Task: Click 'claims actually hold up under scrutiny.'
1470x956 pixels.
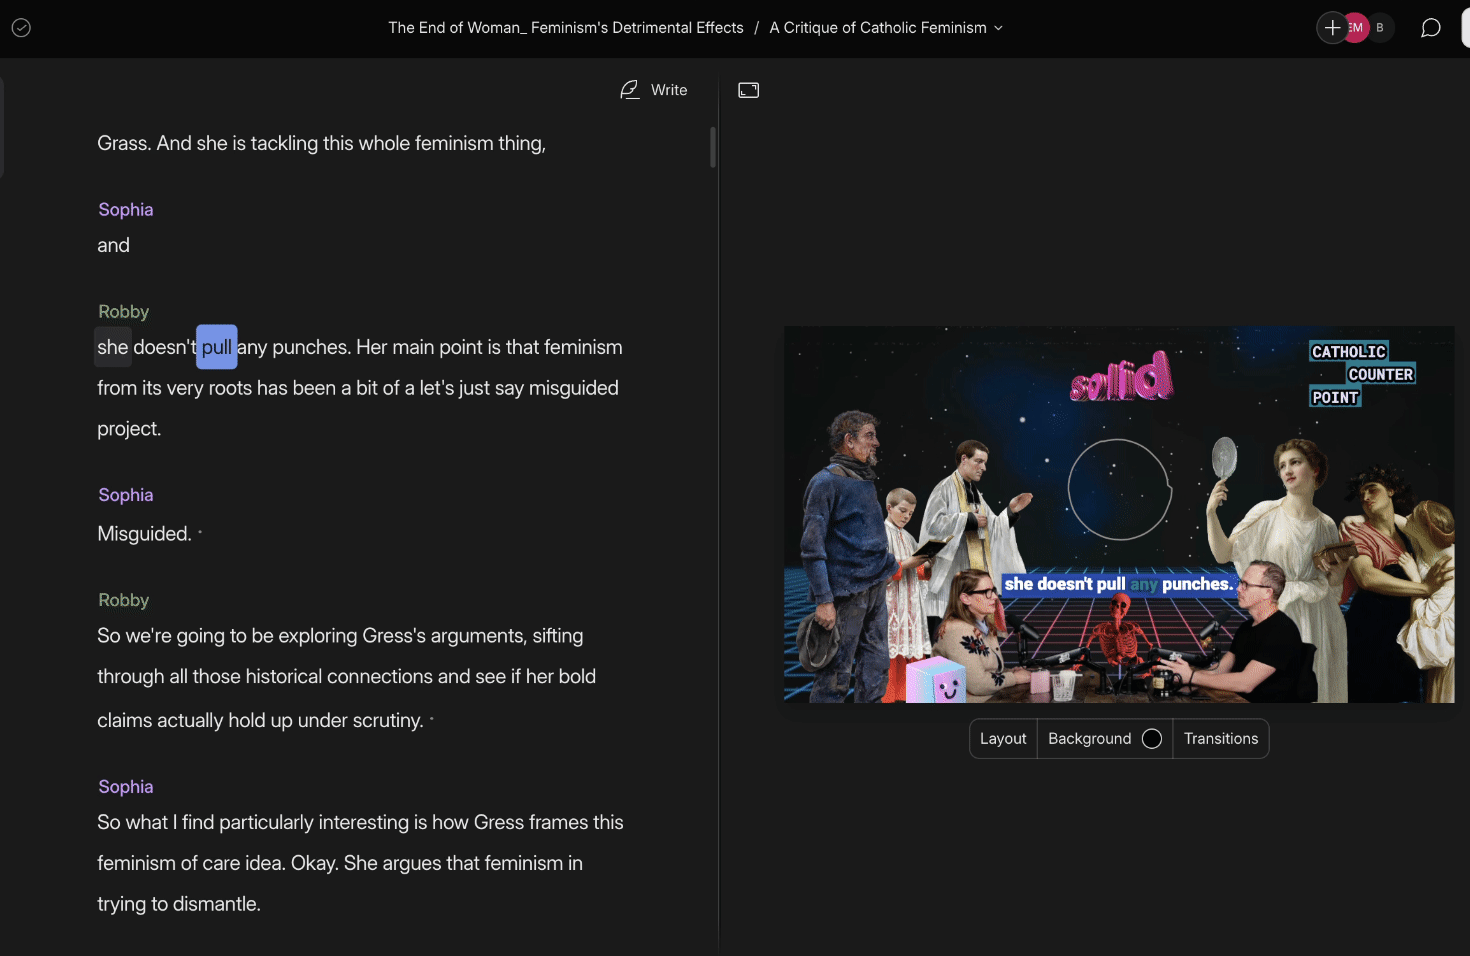Action: click(260, 720)
